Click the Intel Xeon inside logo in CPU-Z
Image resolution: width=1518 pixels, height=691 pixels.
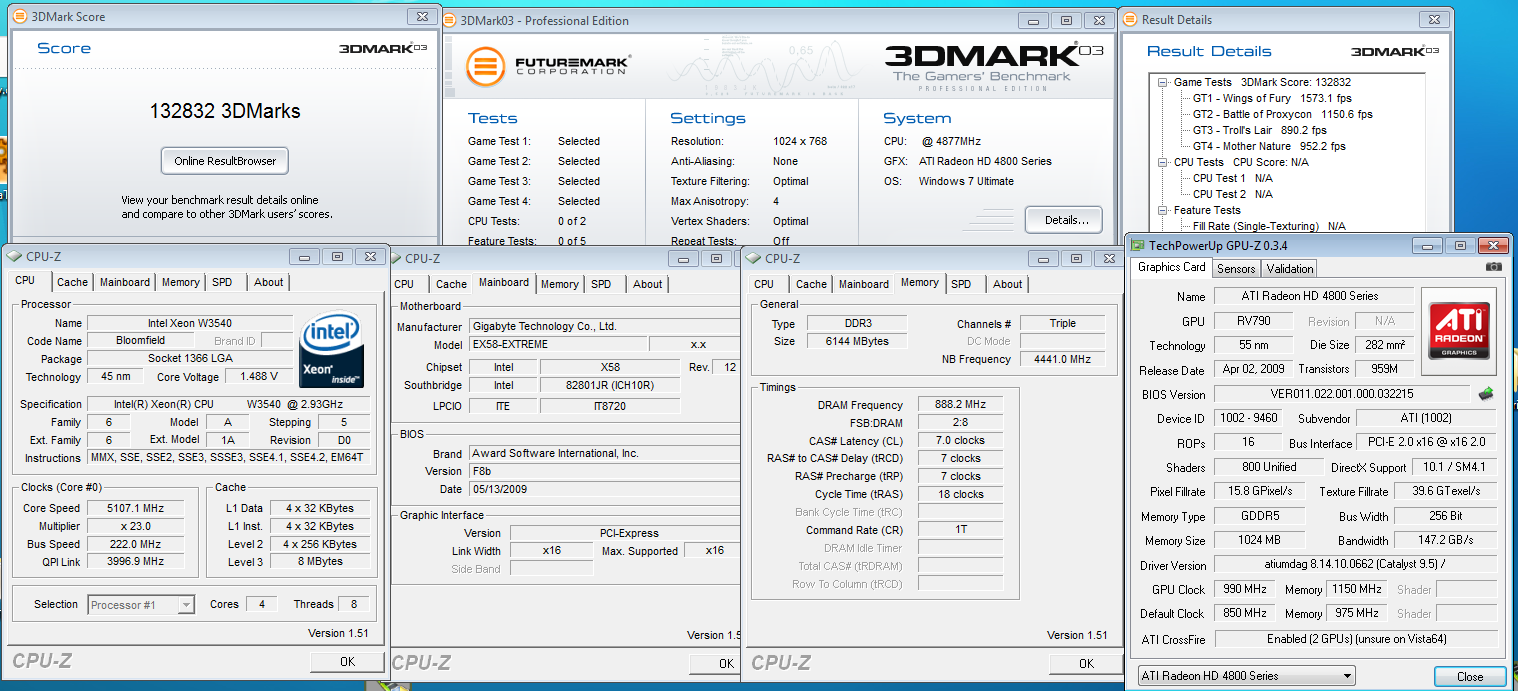point(331,351)
